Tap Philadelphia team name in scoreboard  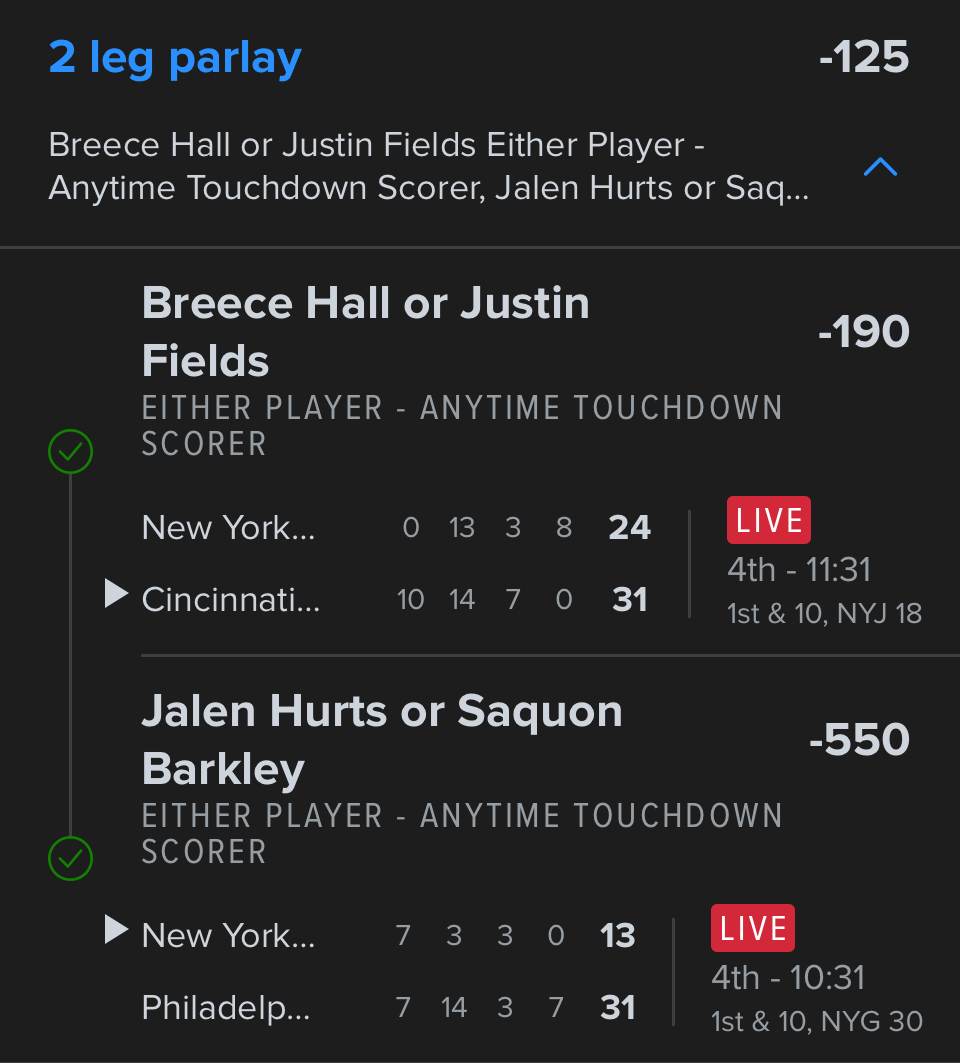pos(226,1007)
